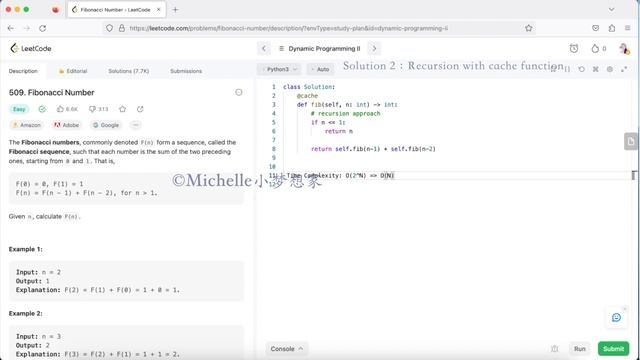Screen dimensions: 640x360
Task: Click the site security lock icon
Action: [x=122, y=28]
